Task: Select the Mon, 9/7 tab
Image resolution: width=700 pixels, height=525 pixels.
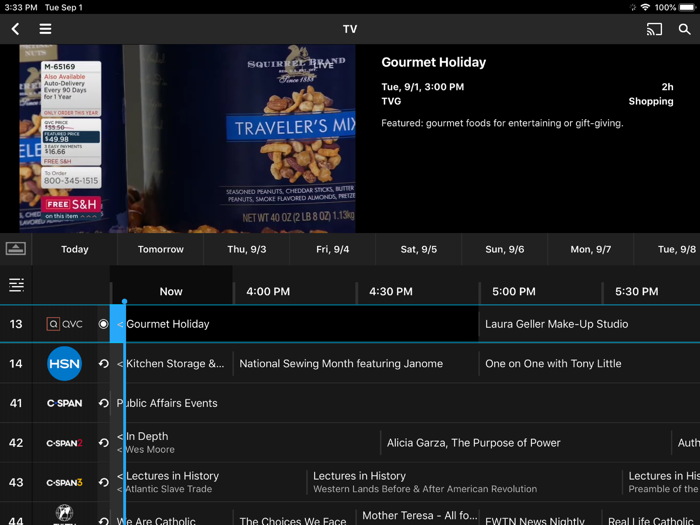Action: pyautogui.click(x=591, y=249)
